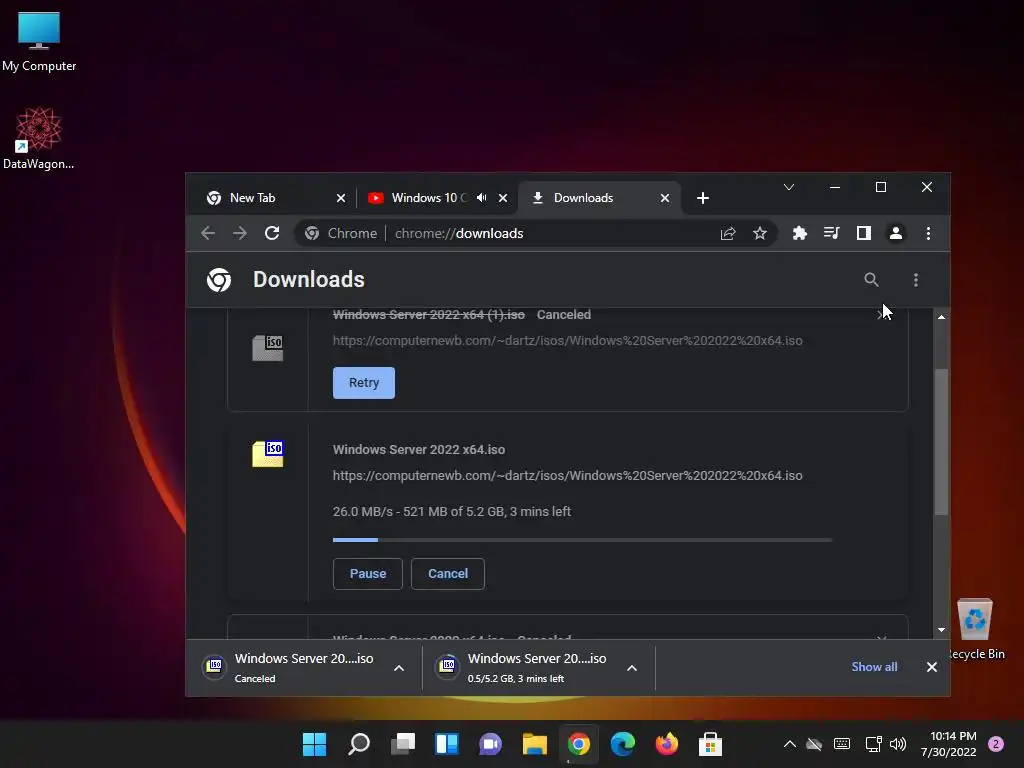Open the volume control in tray
Viewport: 1024px width, 768px height.
[x=898, y=744]
